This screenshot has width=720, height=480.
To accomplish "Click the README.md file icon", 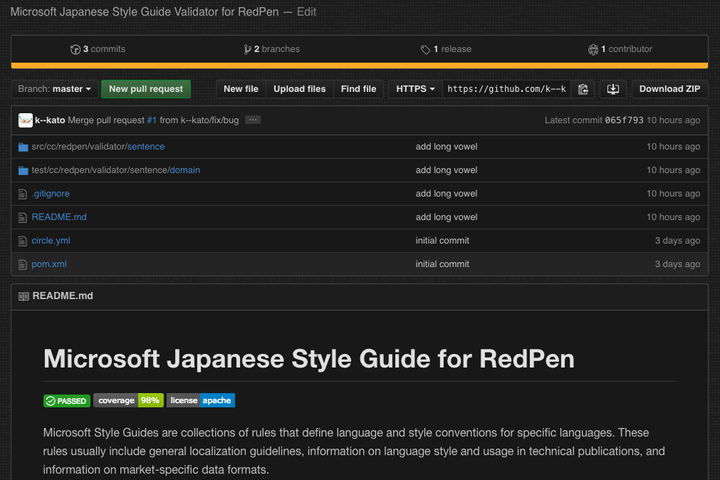I will tap(23, 217).
